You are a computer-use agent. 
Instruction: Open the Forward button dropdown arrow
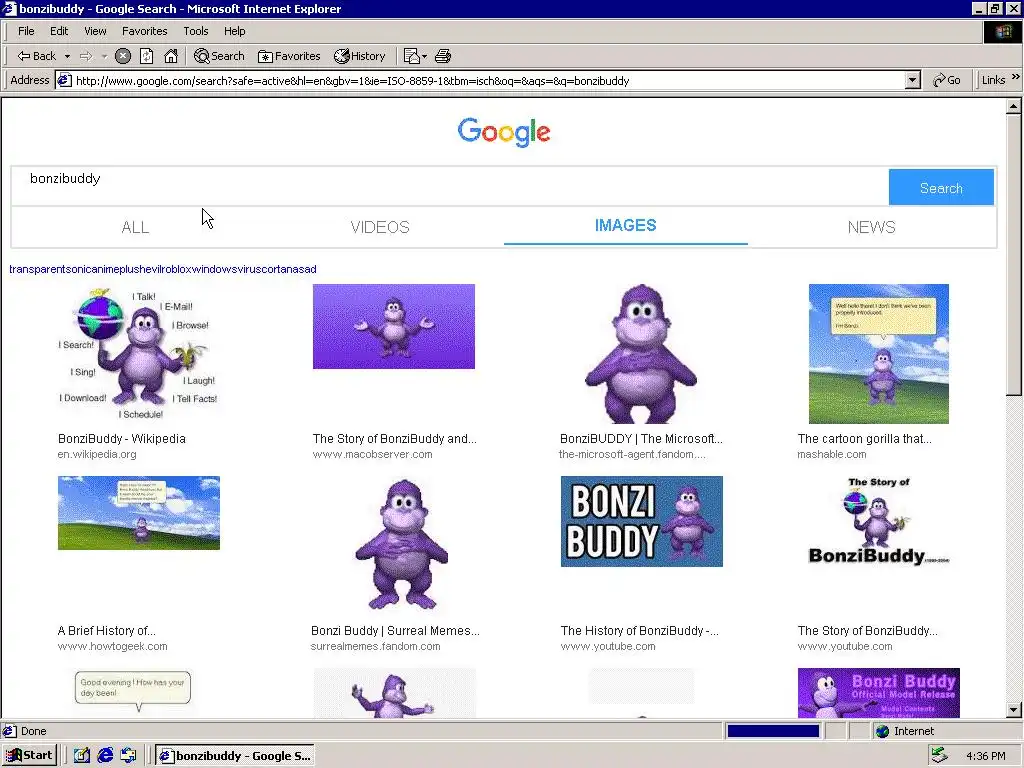(x=104, y=56)
